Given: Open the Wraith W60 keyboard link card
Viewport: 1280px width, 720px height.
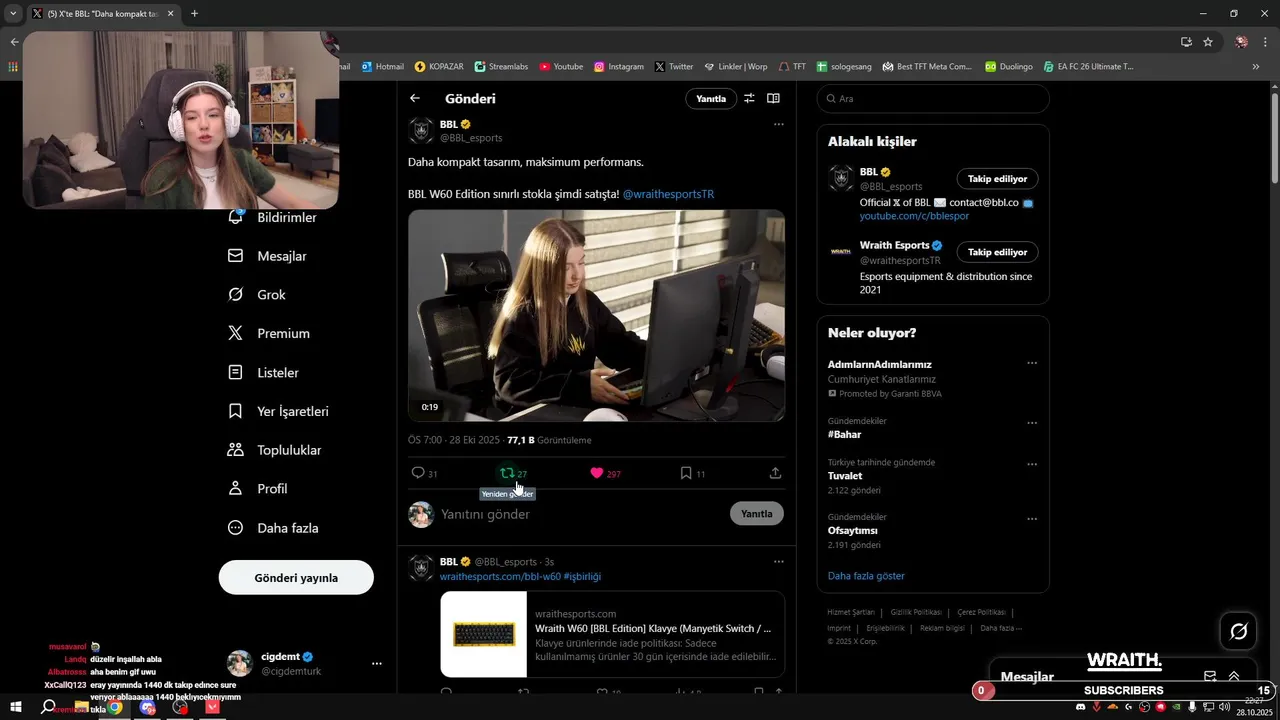Looking at the screenshot, I should point(612,634).
